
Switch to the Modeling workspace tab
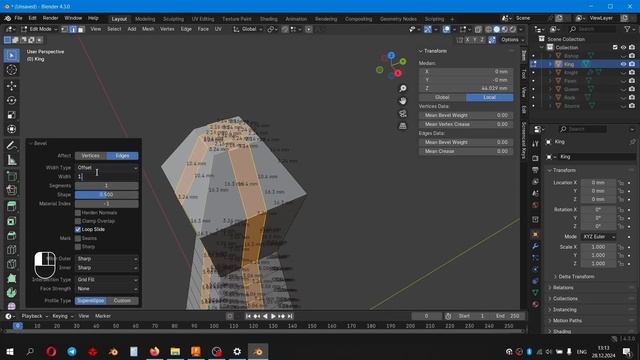(x=145, y=19)
